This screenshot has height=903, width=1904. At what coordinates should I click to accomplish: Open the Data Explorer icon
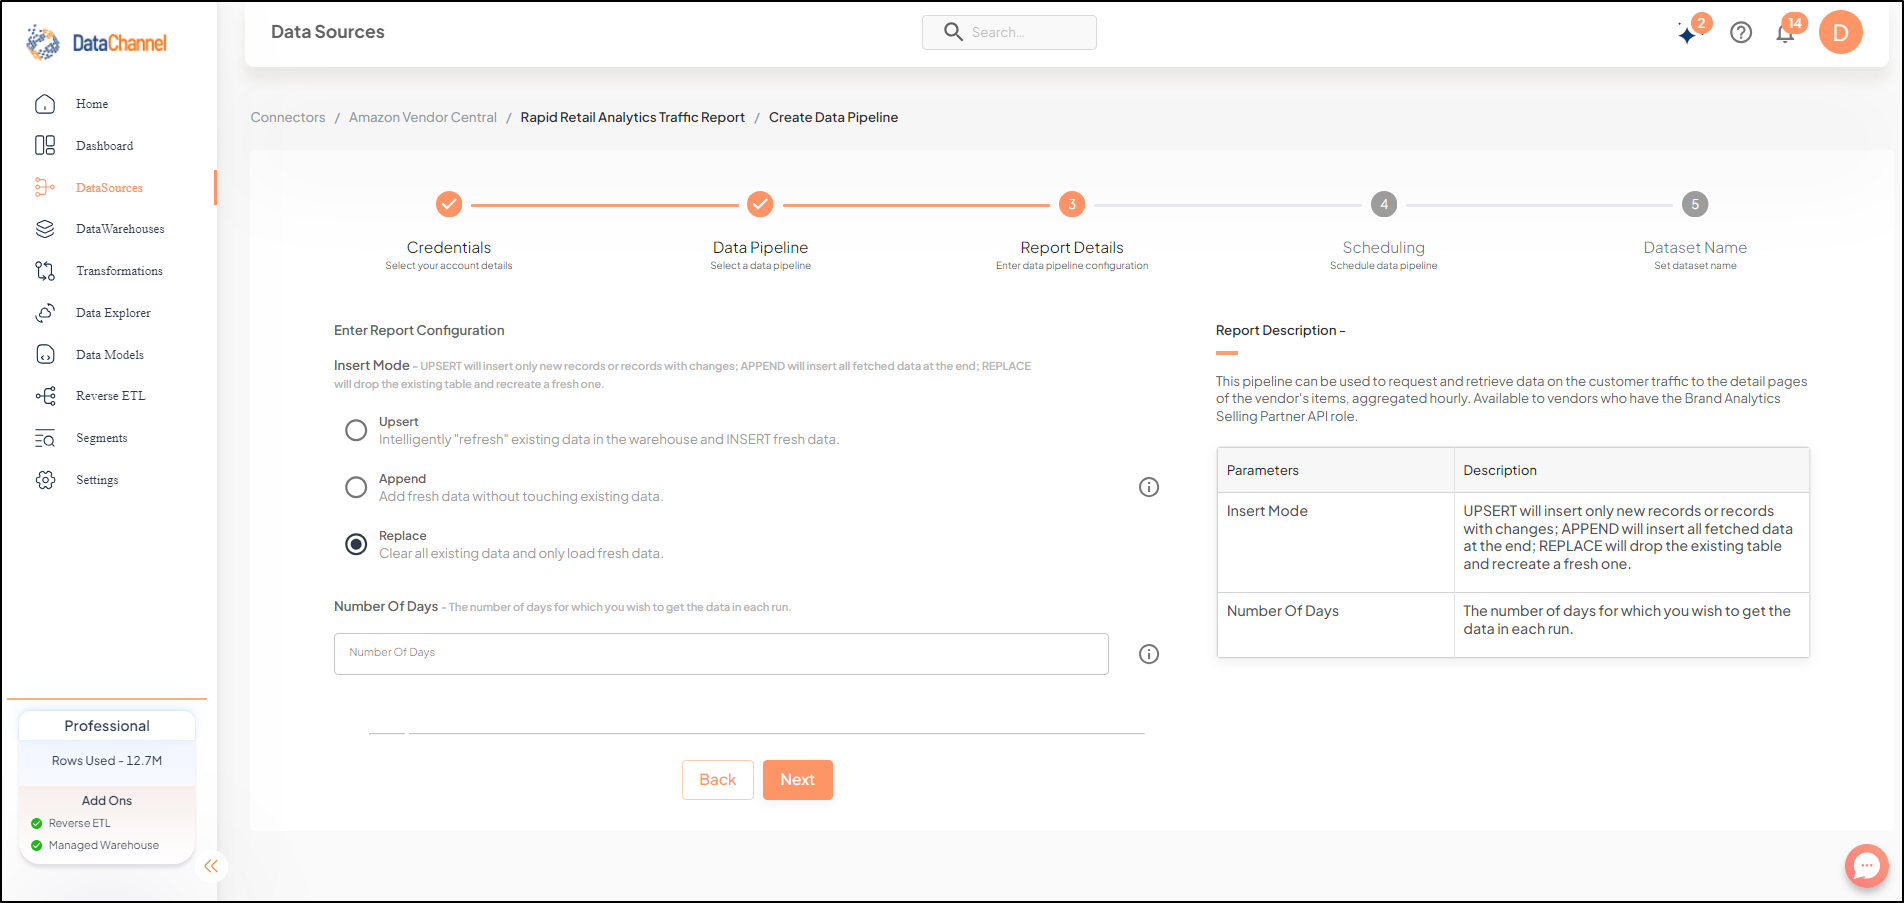(45, 313)
